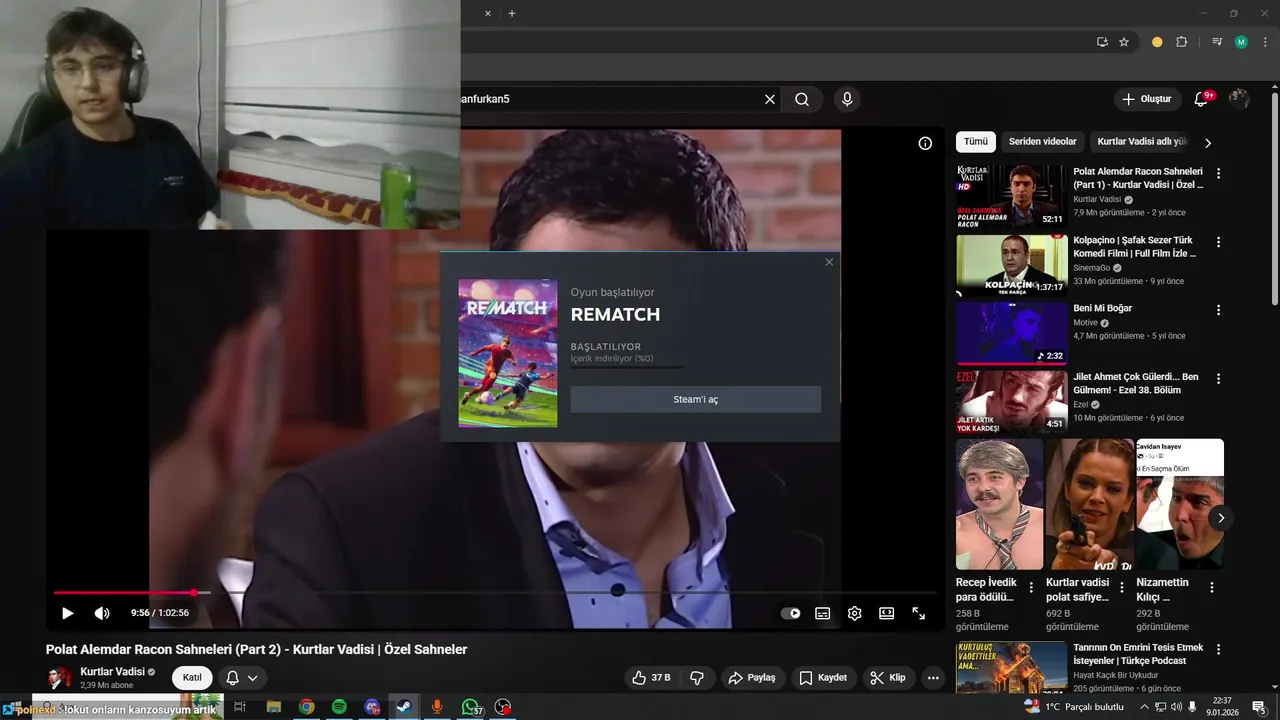Like the video, 37 B
The image size is (1280, 720).
[651, 678]
